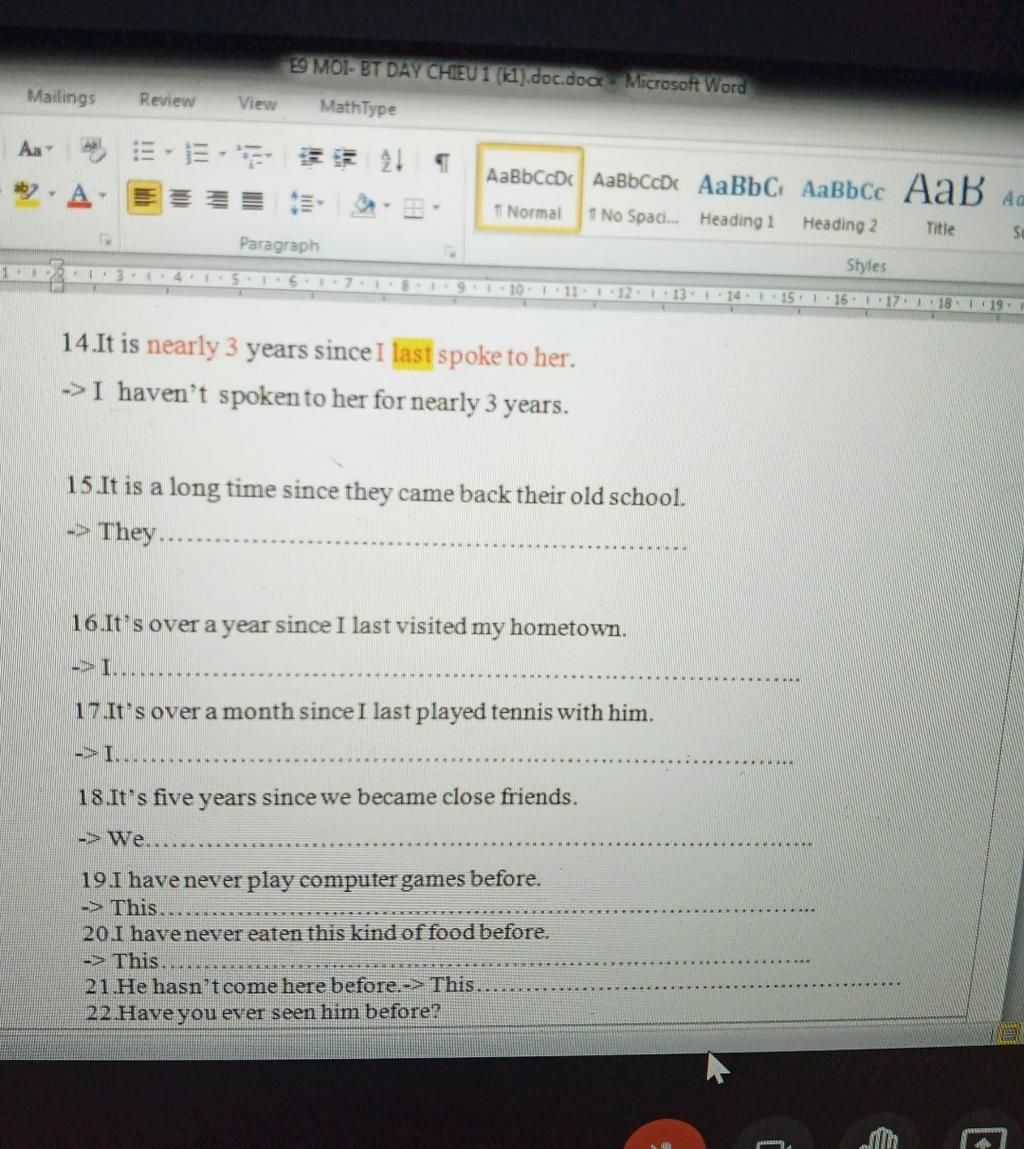Click the Clear Formatting eraser icon
This screenshot has height=1149, width=1024.
pos(92,150)
